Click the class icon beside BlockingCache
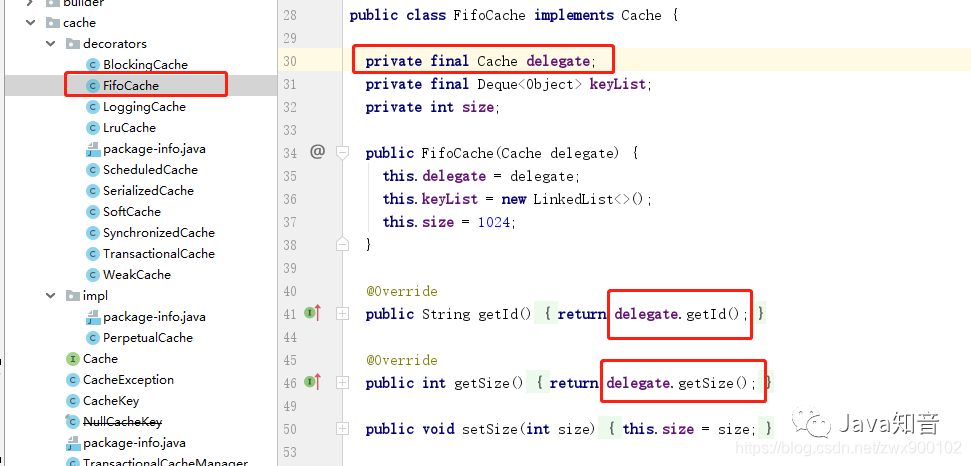 93,65
